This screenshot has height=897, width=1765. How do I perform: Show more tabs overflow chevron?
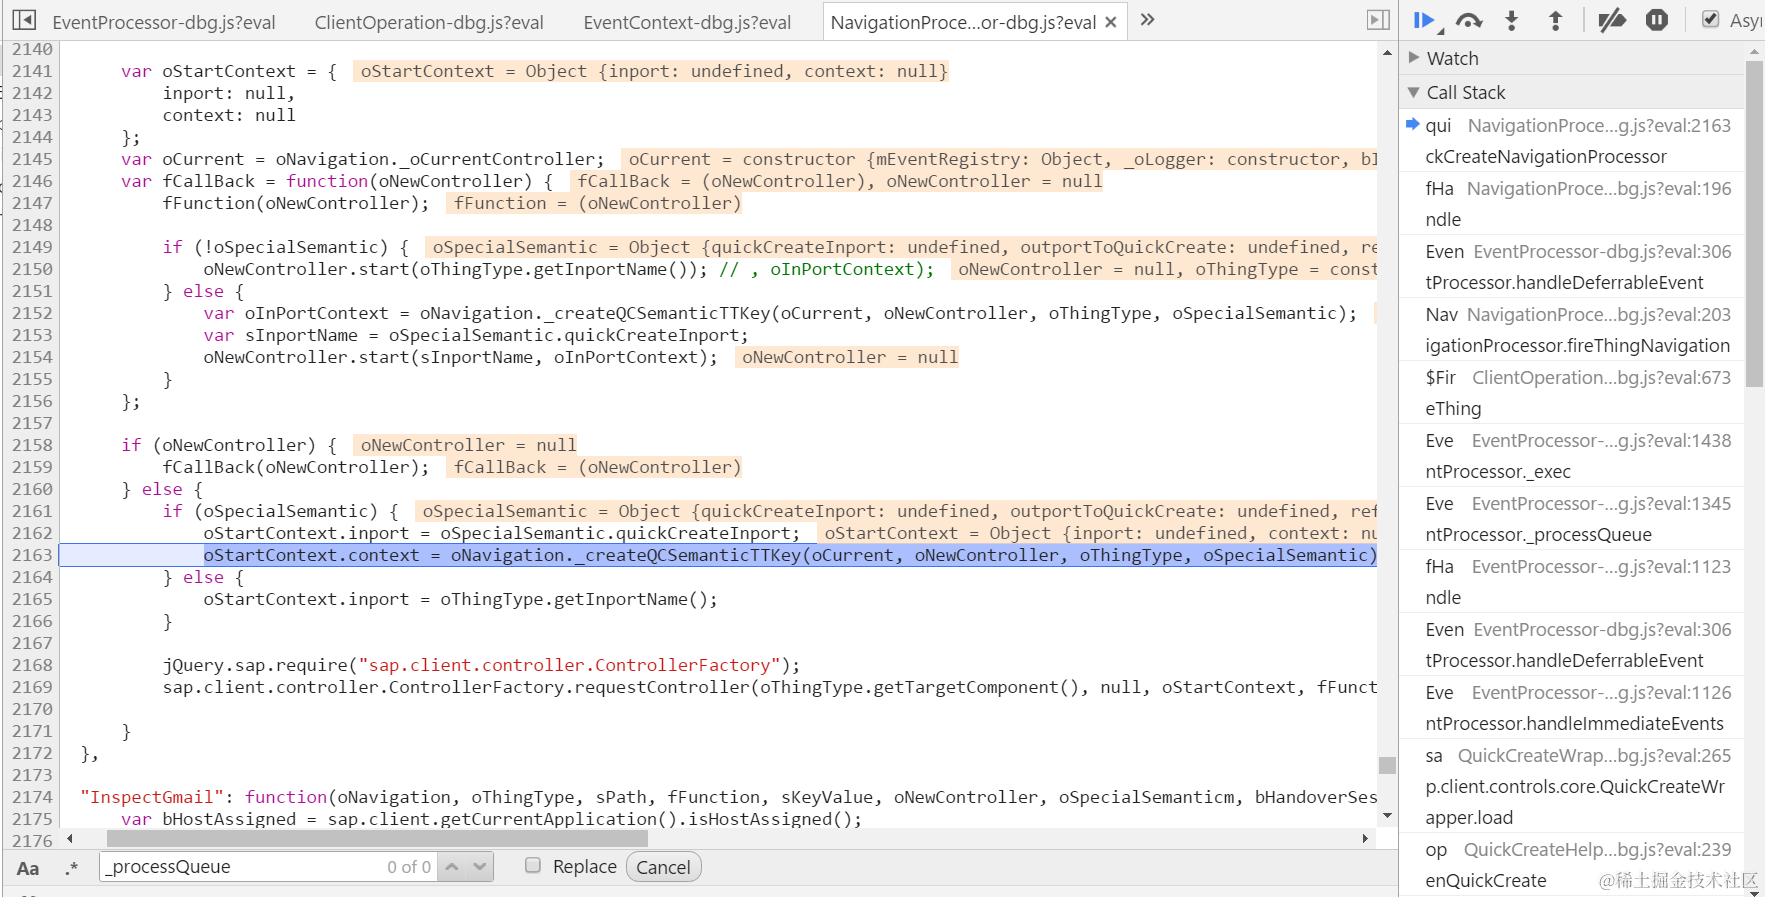(1147, 20)
